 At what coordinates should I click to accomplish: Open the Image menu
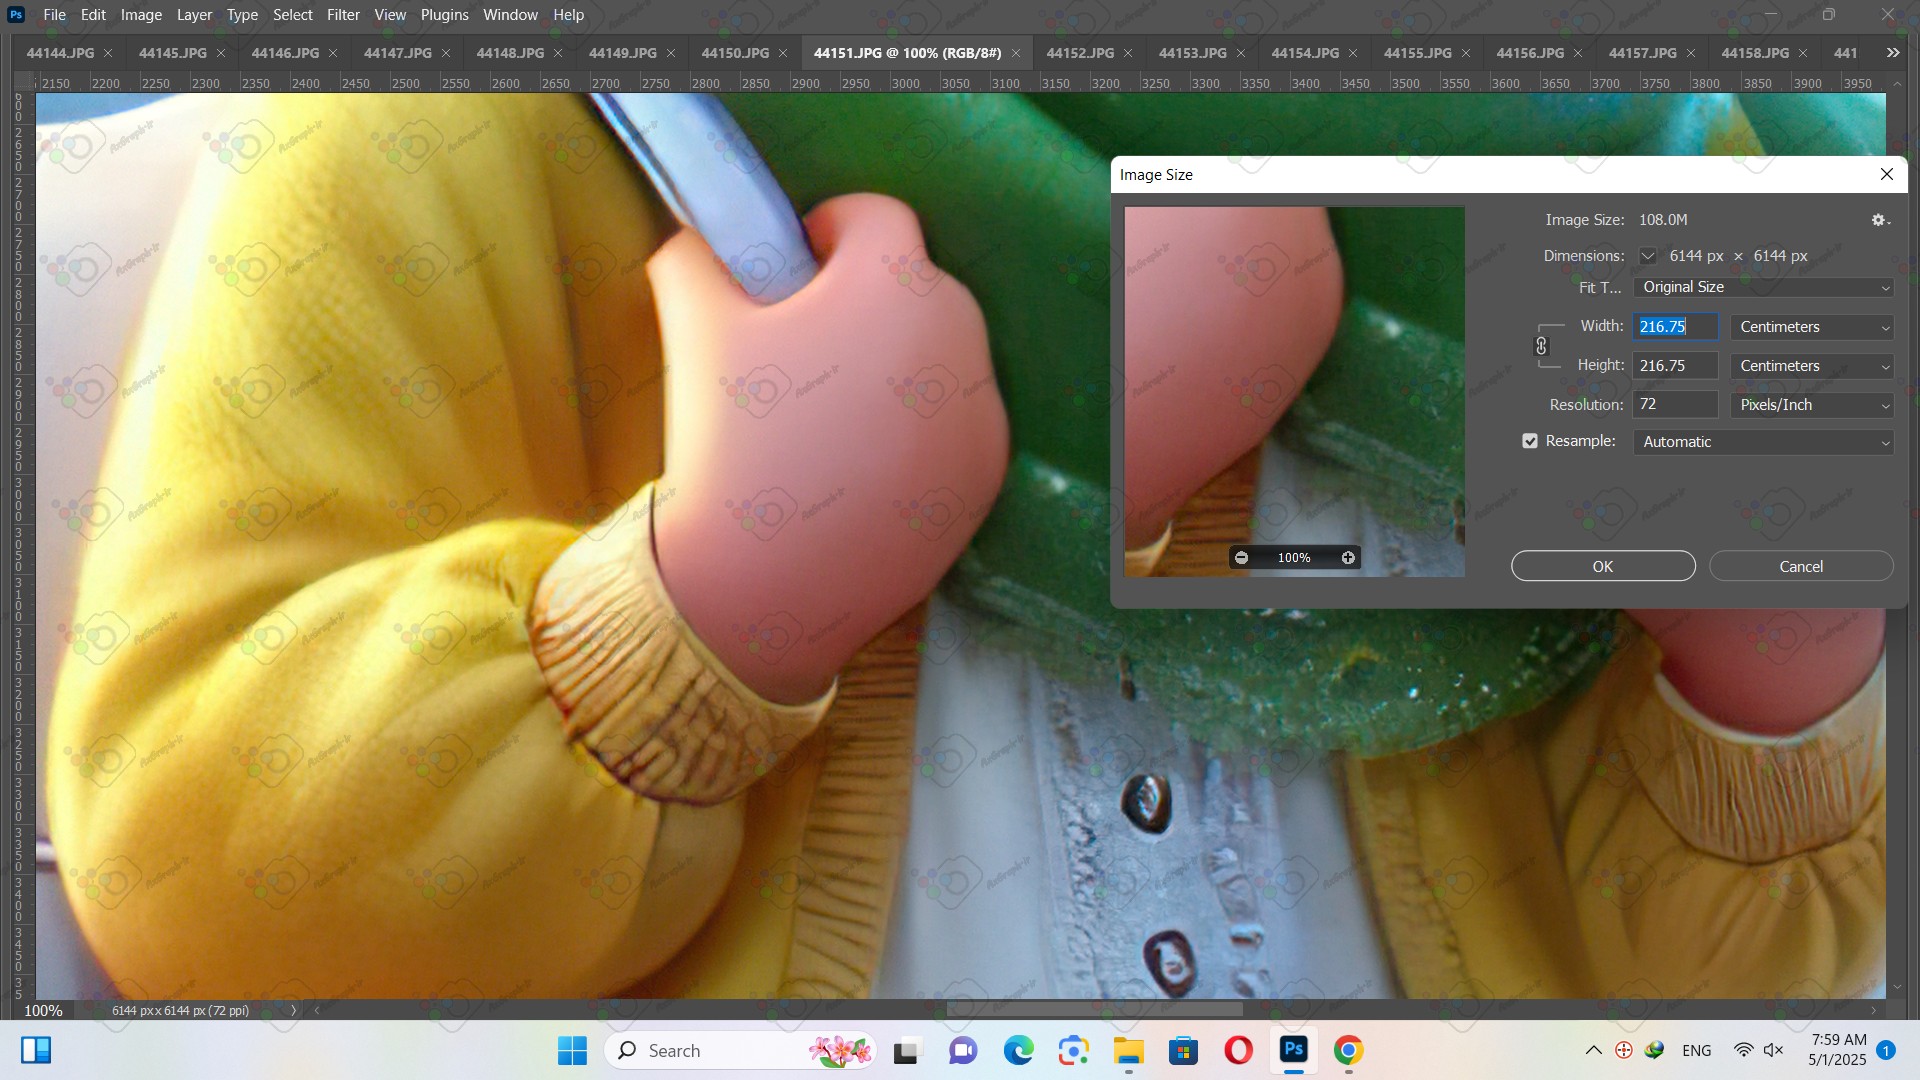[141, 15]
